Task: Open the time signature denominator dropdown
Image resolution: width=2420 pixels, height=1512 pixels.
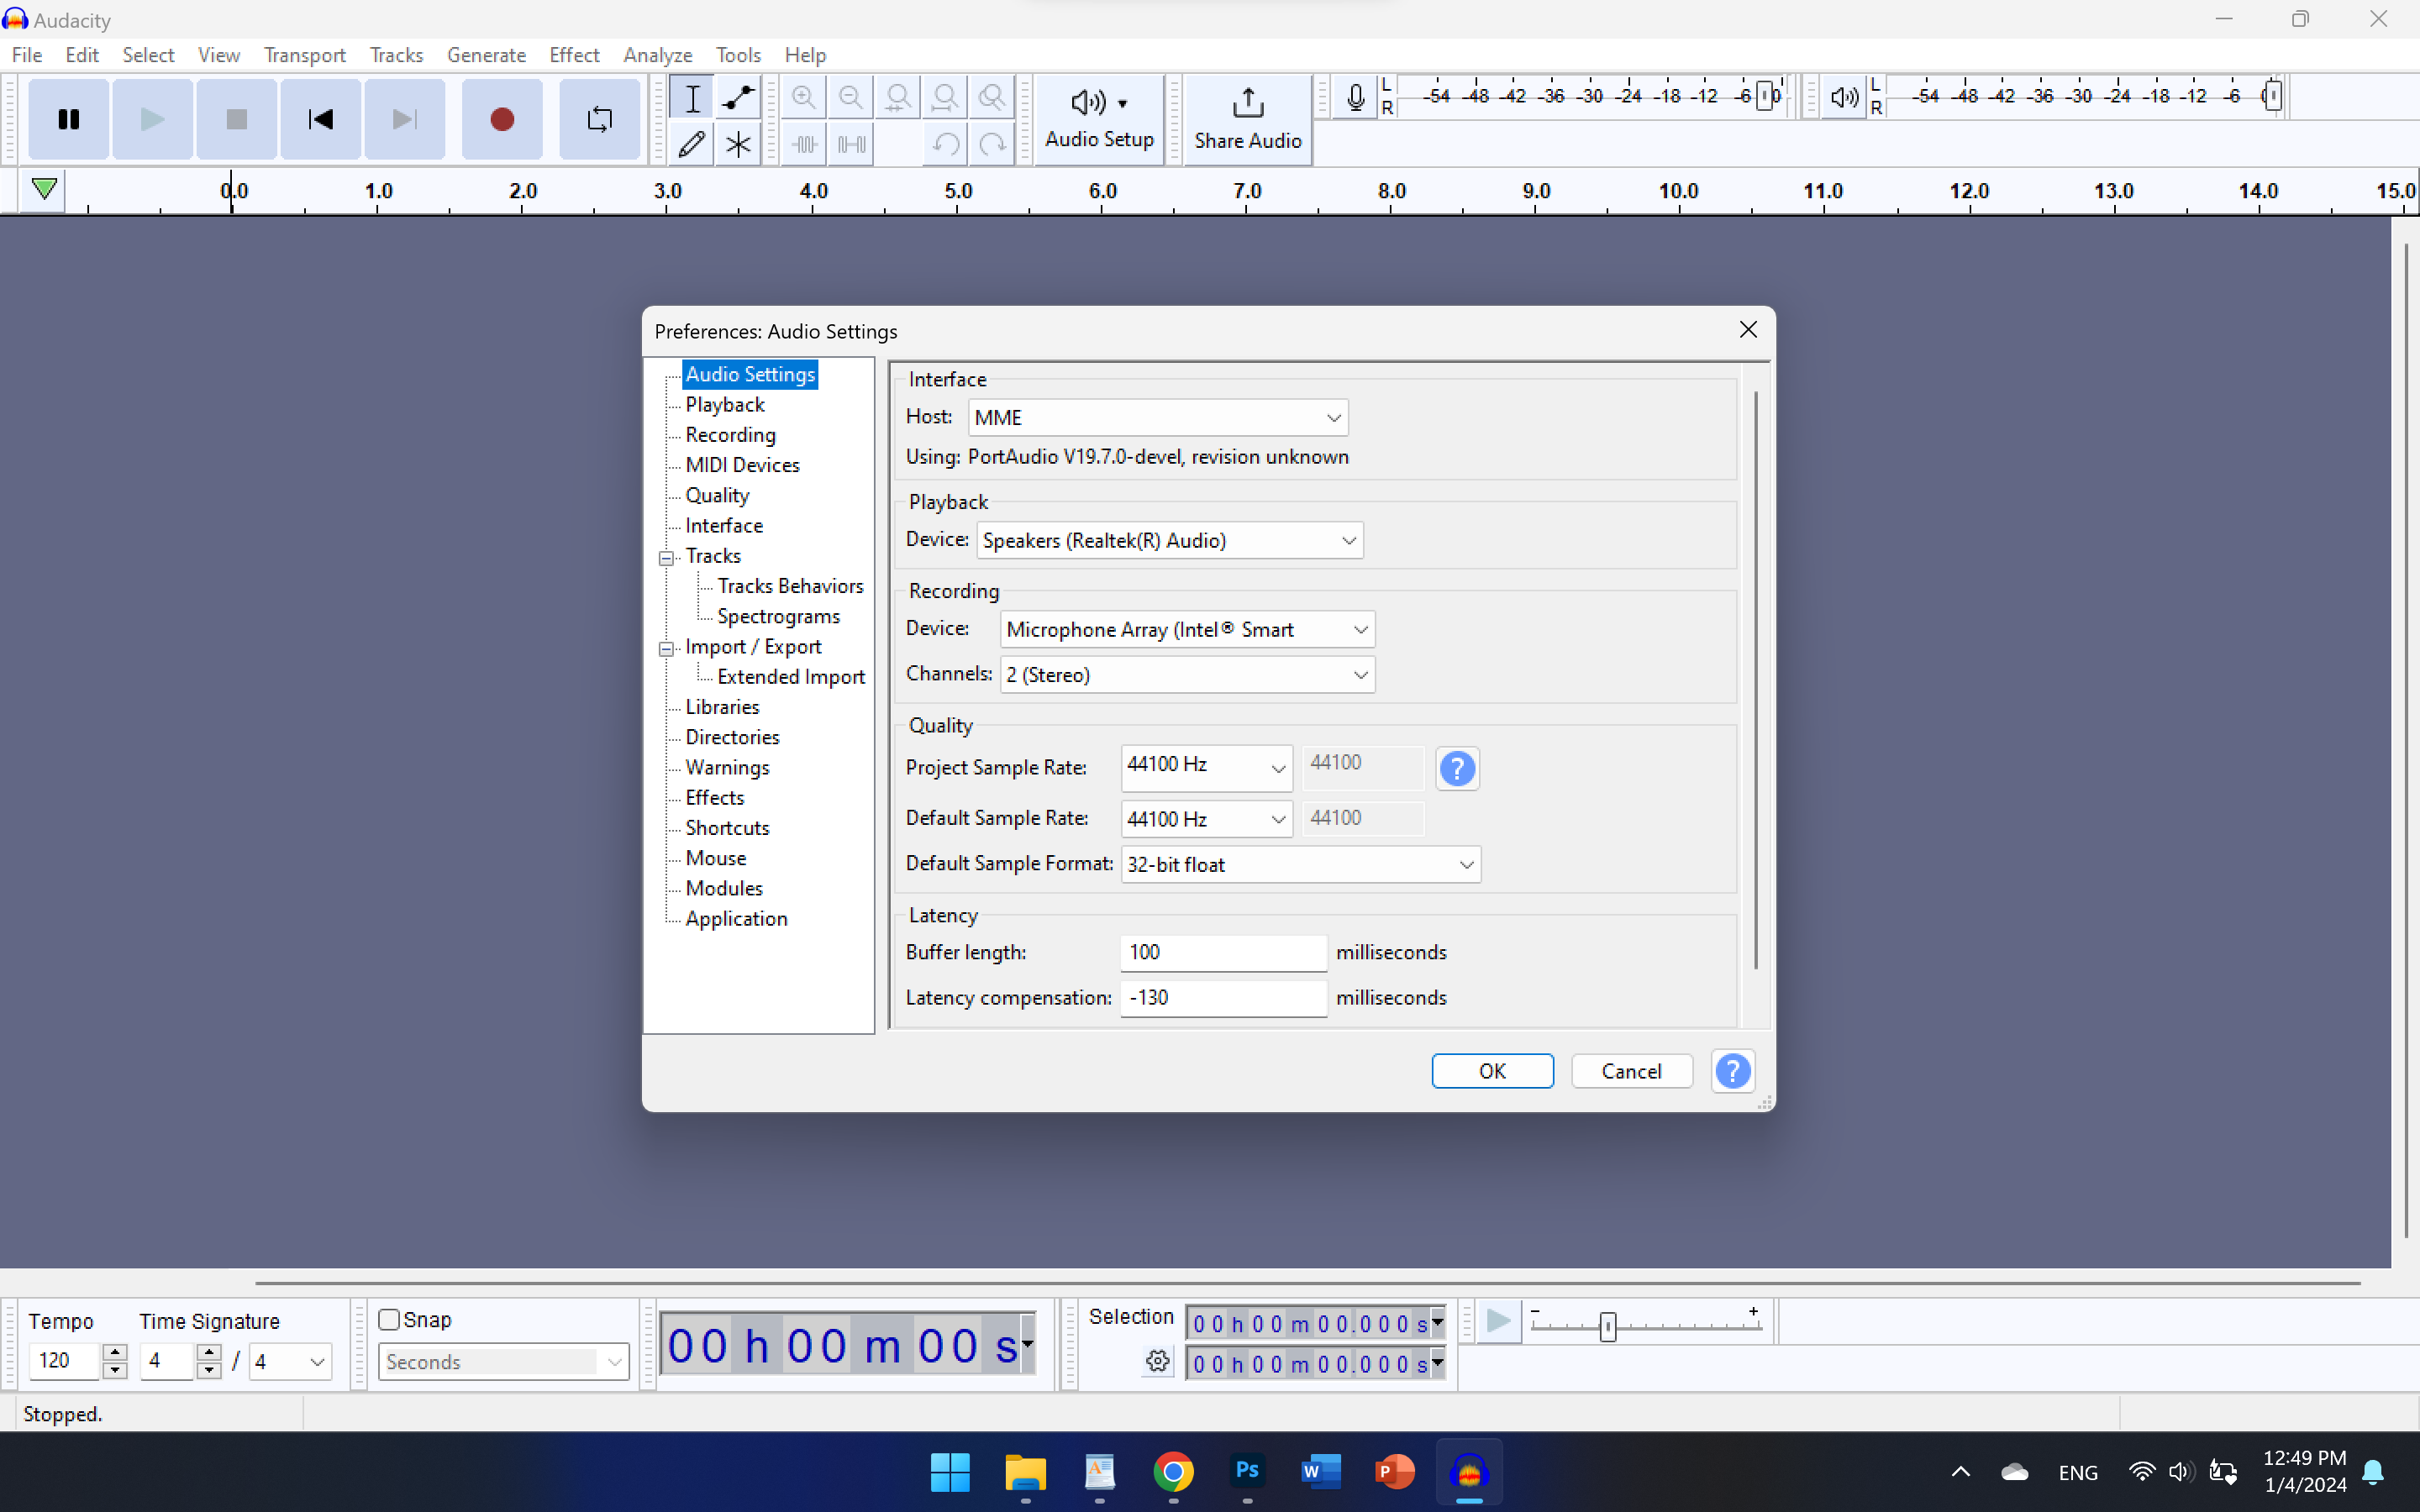Action: [290, 1362]
